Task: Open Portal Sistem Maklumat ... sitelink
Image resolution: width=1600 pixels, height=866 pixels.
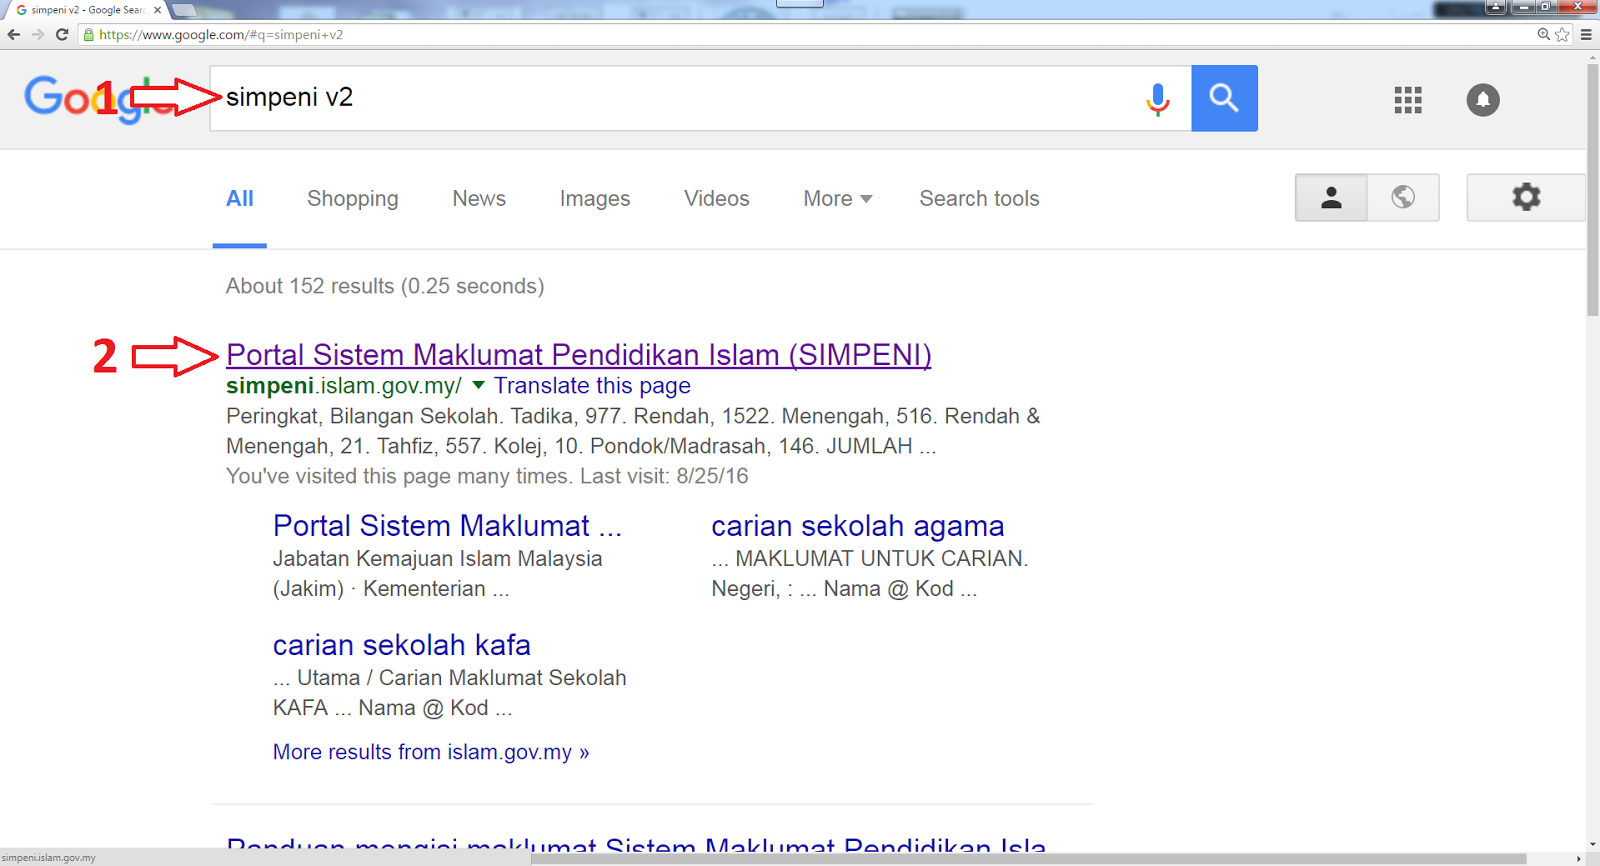Action: click(x=447, y=526)
